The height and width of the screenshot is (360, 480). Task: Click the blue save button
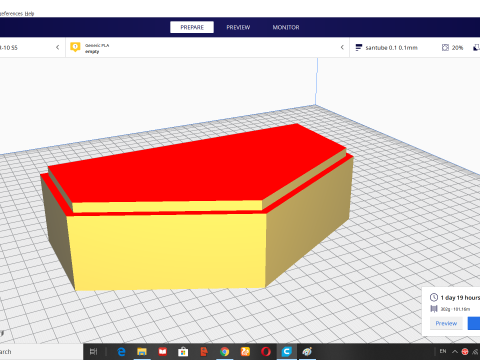474,323
